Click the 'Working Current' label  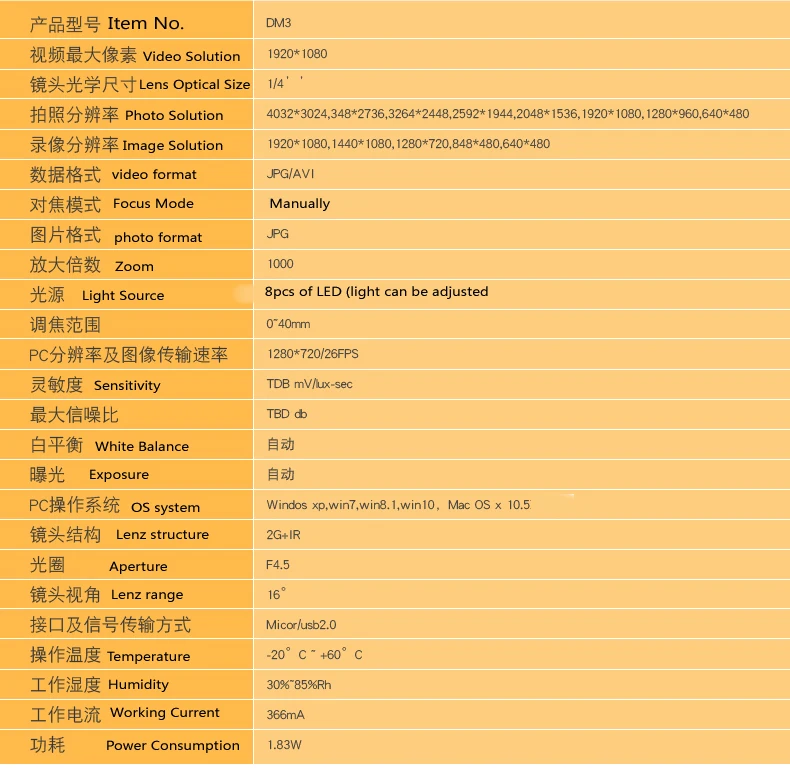[165, 713]
